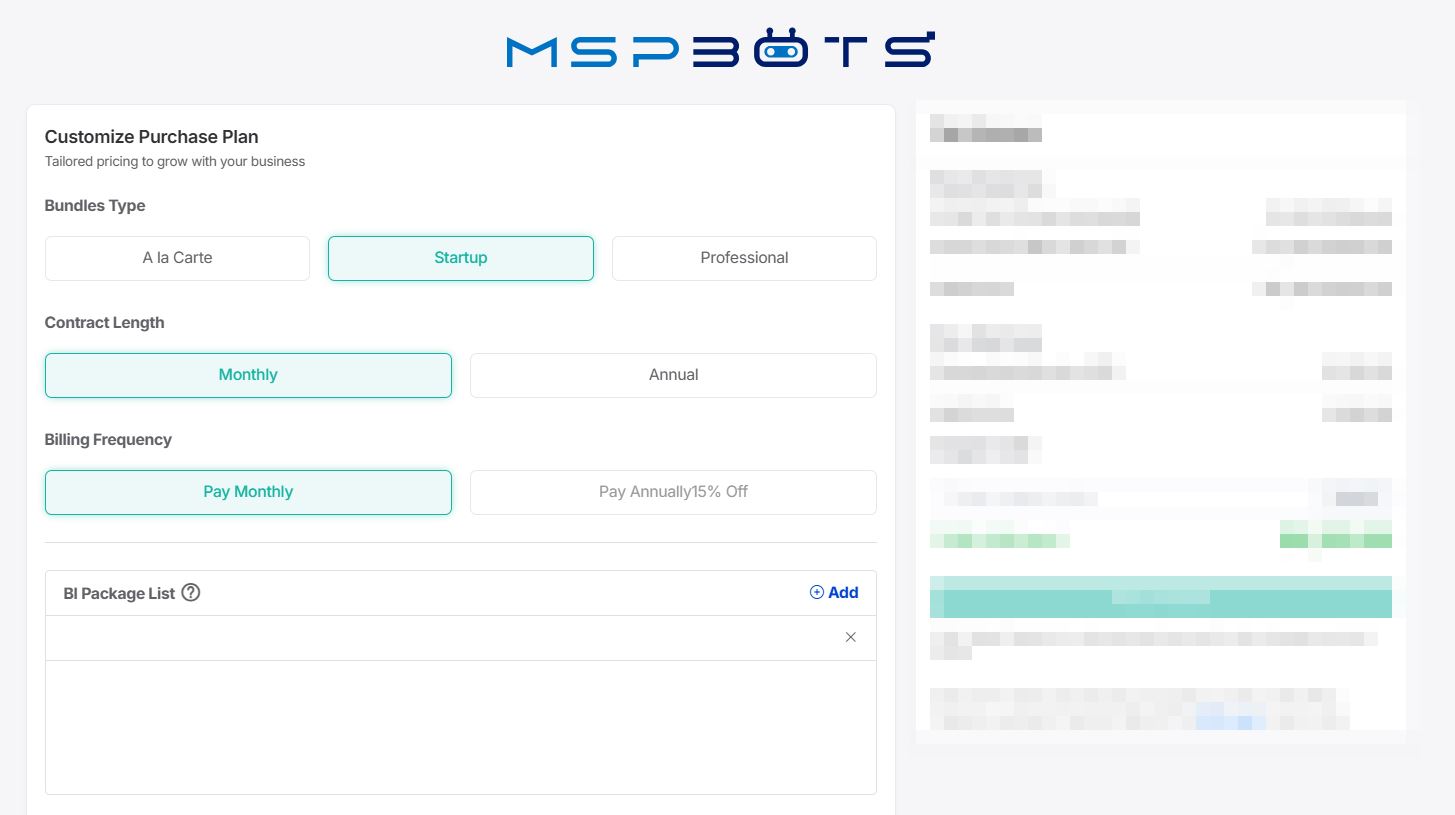The image size is (1455, 815).
Task: Click the teal blurred checkout button
Action: click(x=1161, y=597)
